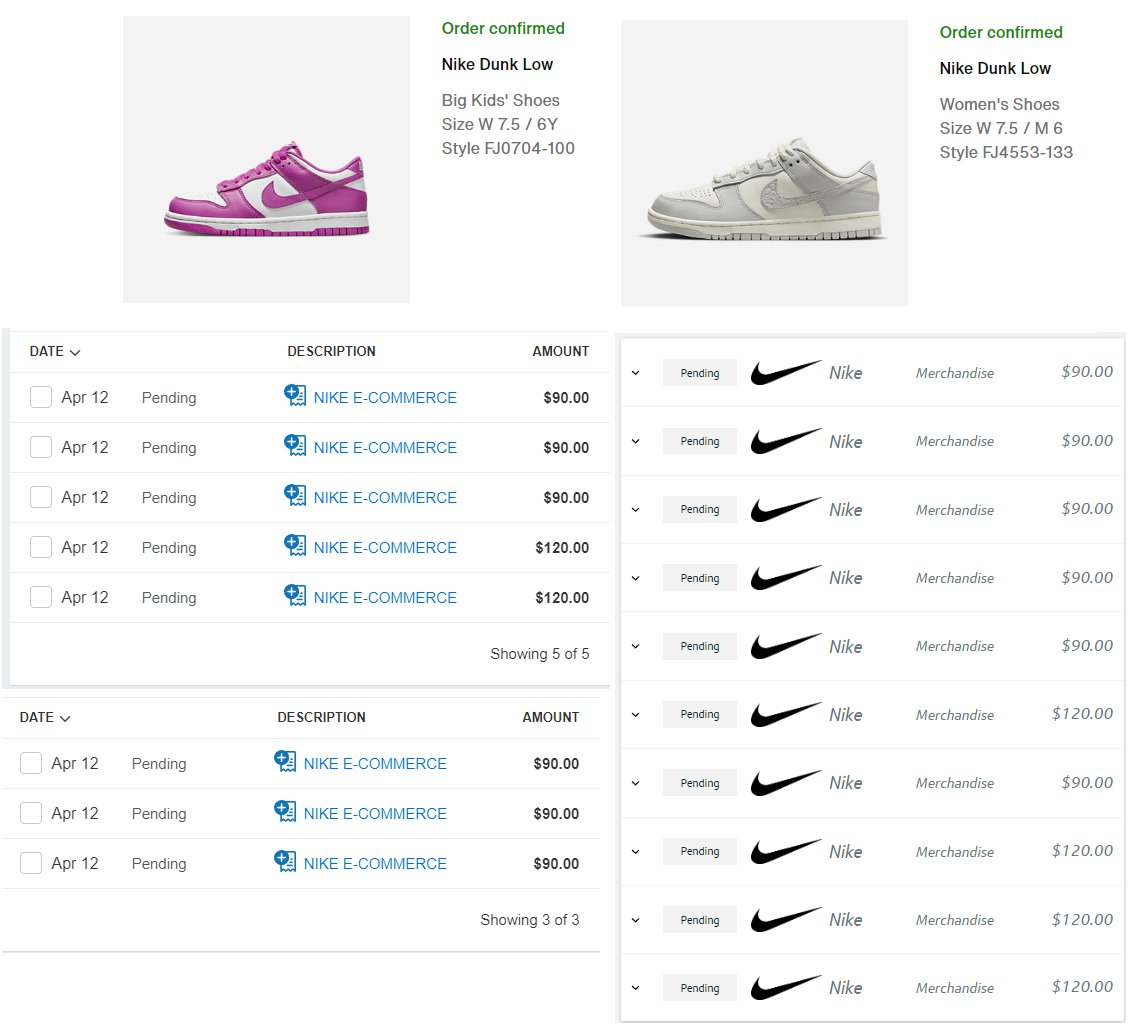This screenshot has width=1135, height=1027.
Task: Tick the first $120.00 row checkbox in the five-row table
Action: pyautogui.click(x=41, y=547)
